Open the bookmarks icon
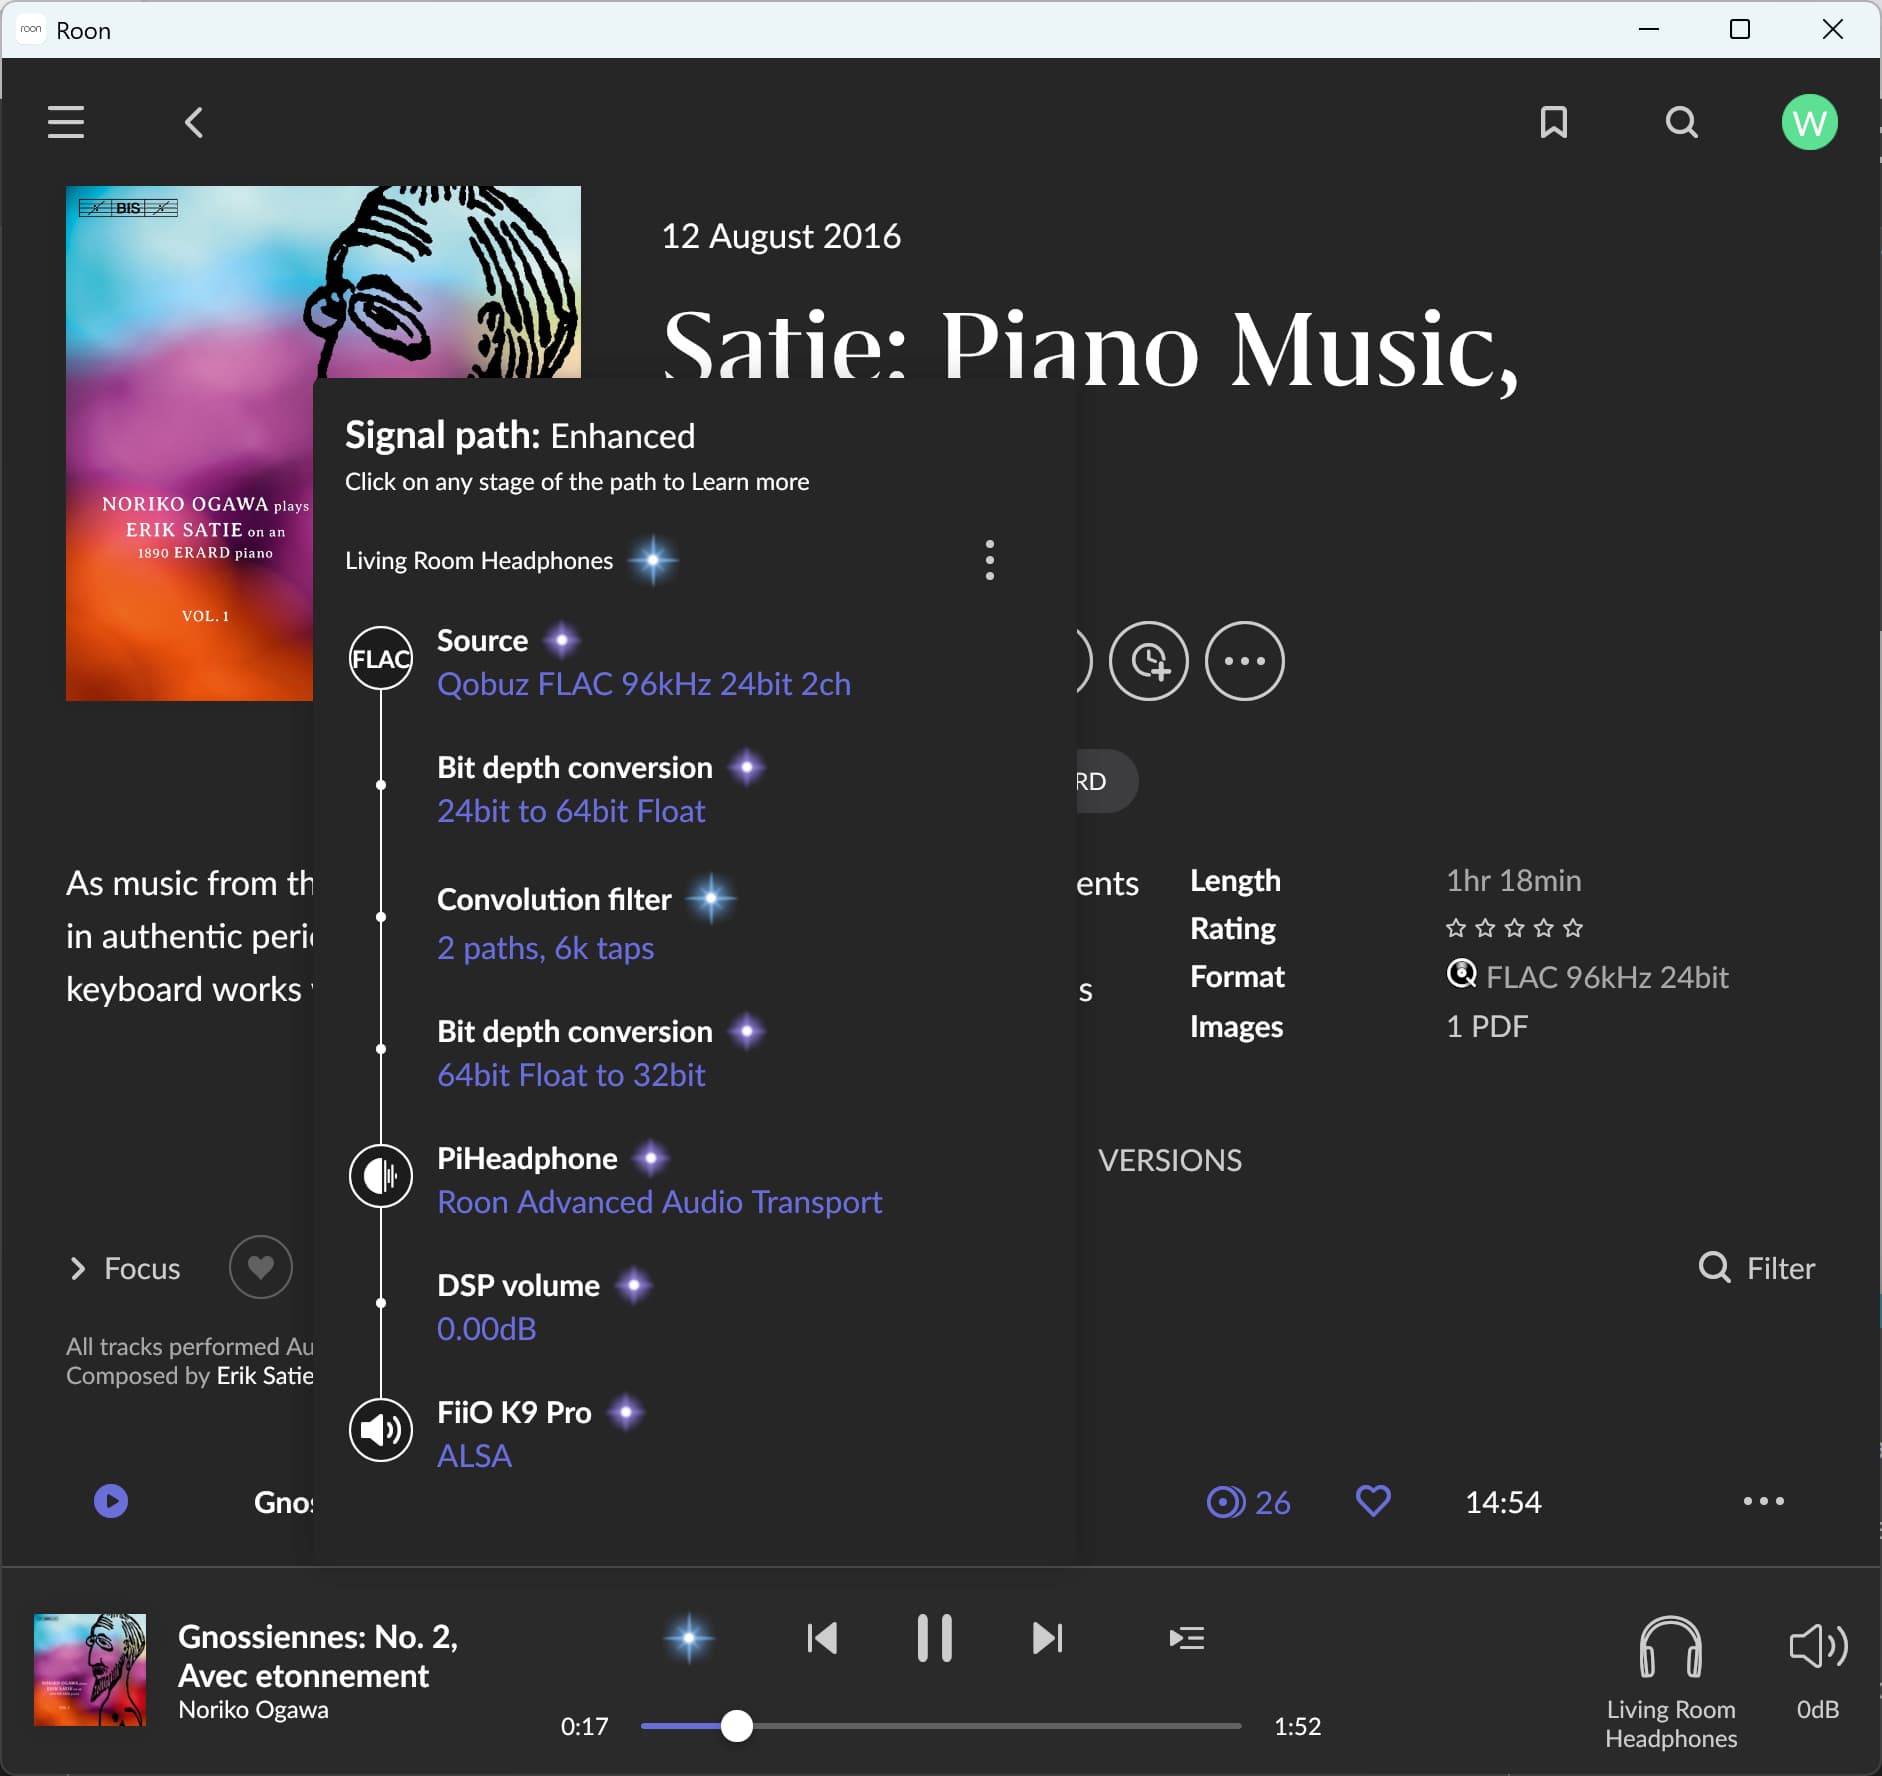The width and height of the screenshot is (1882, 1776). (x=1553, y=122)
